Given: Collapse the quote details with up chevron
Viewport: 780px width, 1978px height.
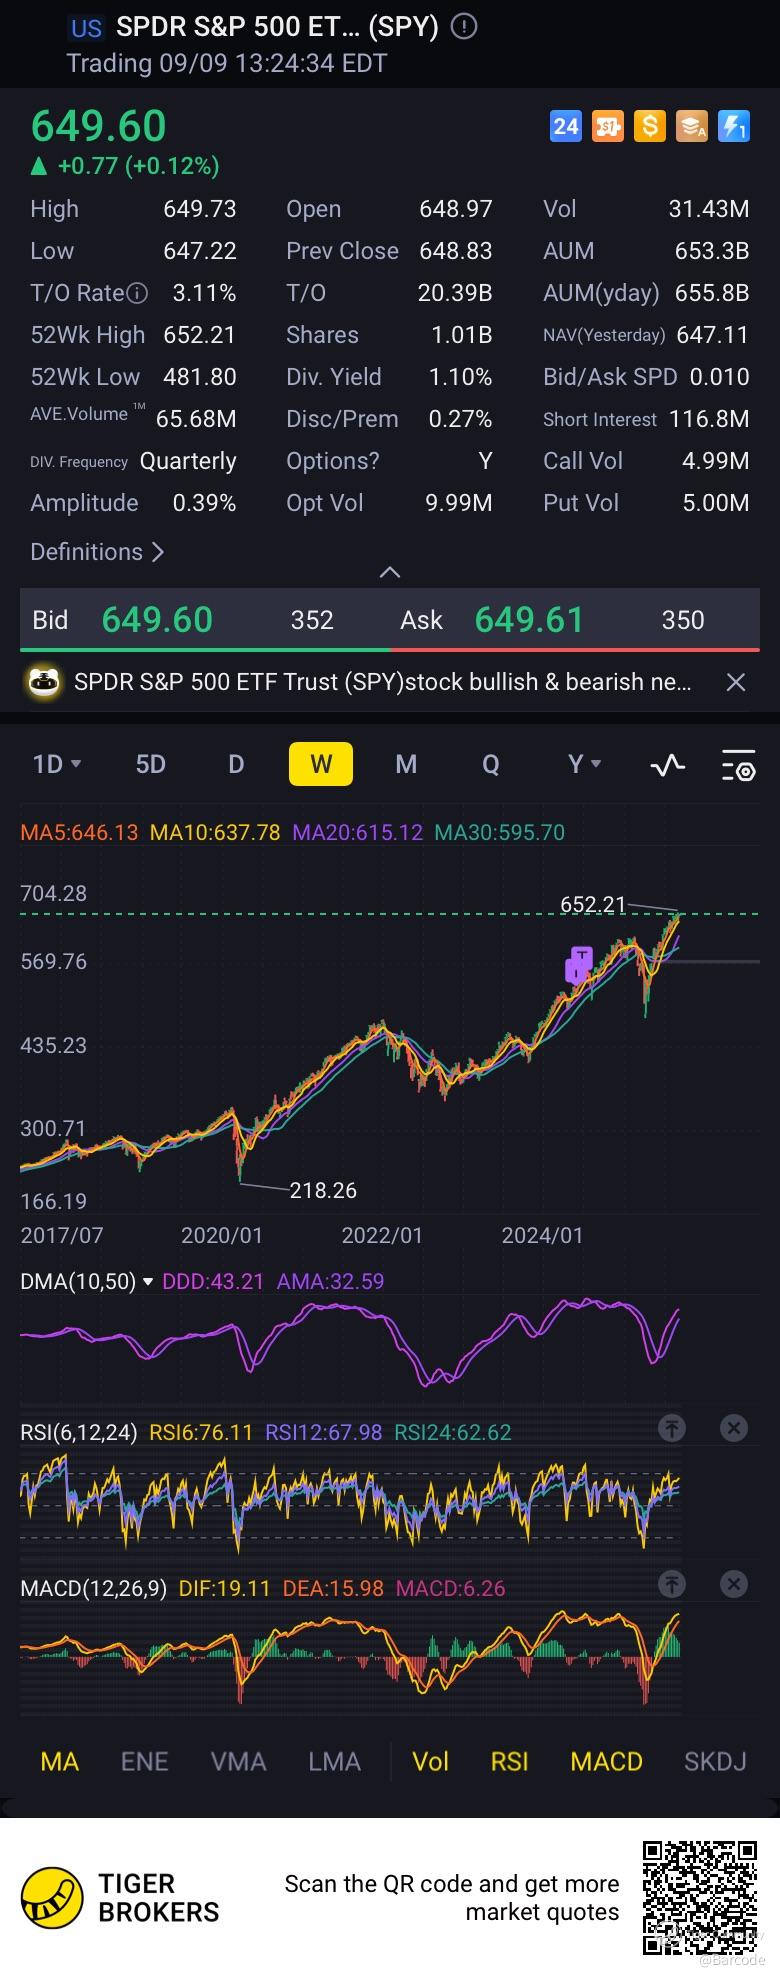Looking at the screenshot, I should [390, 573].
